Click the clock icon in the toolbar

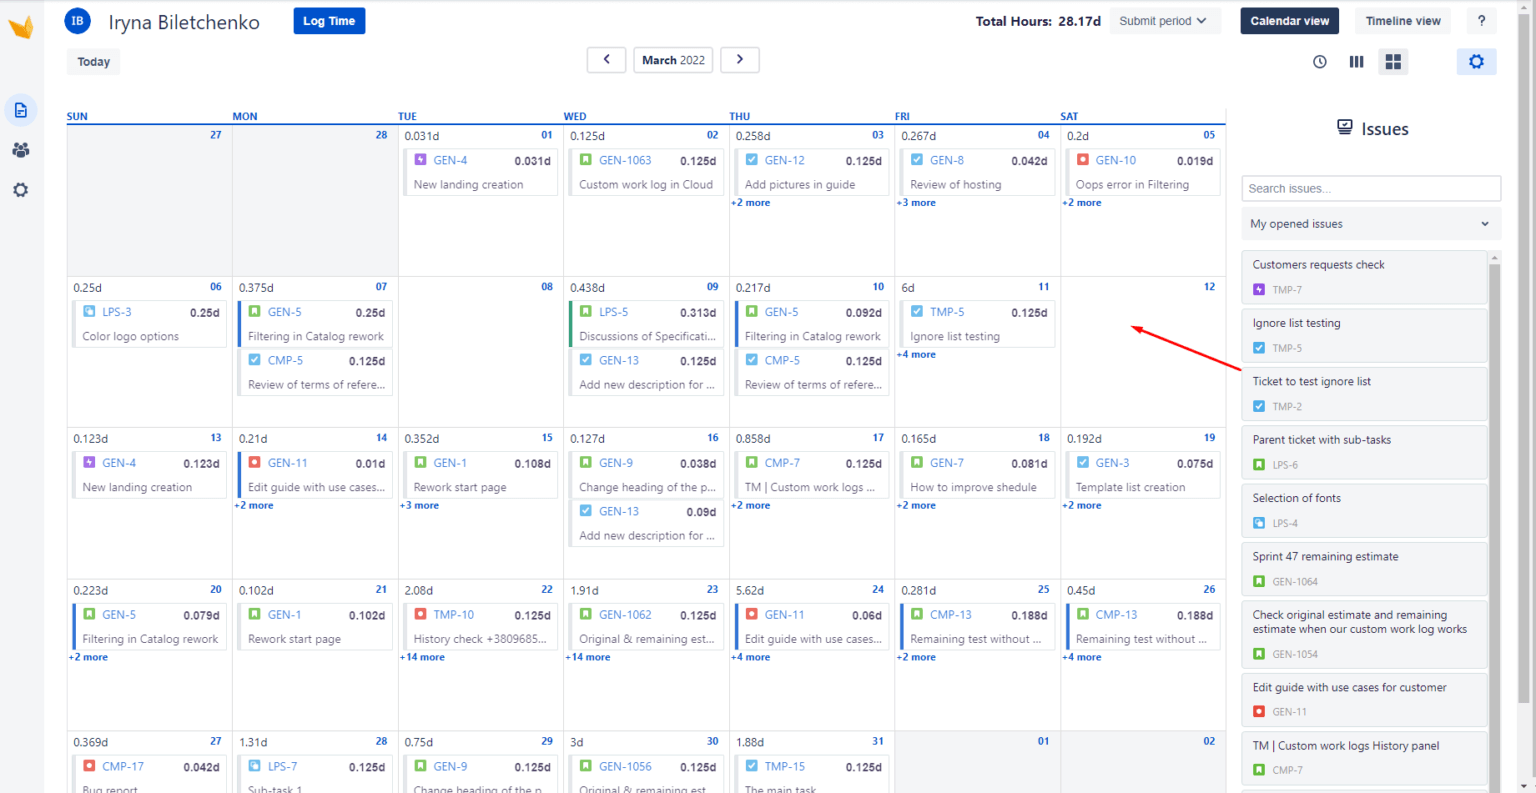pyautogui.click(x=1319, y=61)
